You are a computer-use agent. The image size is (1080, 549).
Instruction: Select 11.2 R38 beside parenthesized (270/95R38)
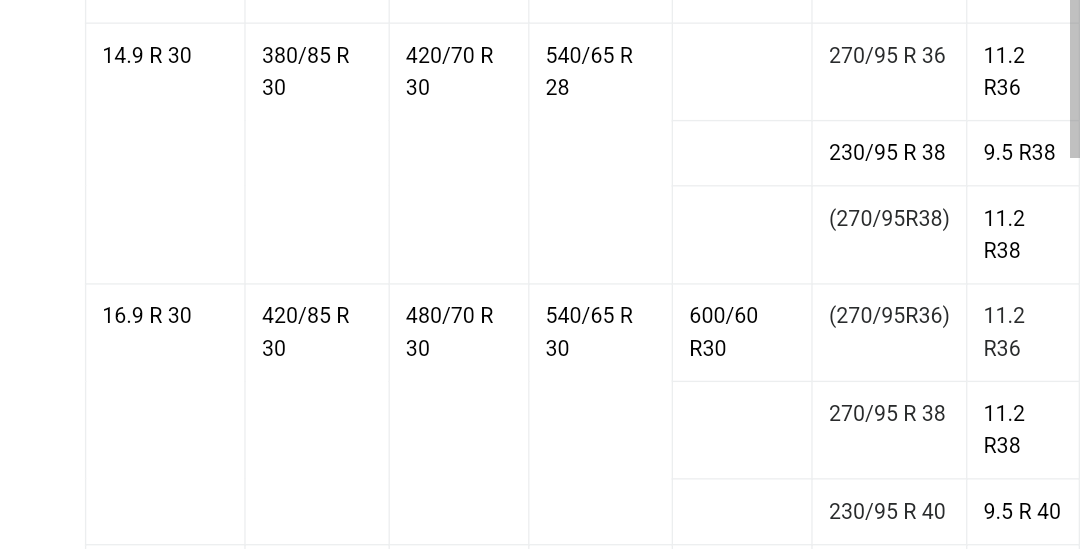1004,234
